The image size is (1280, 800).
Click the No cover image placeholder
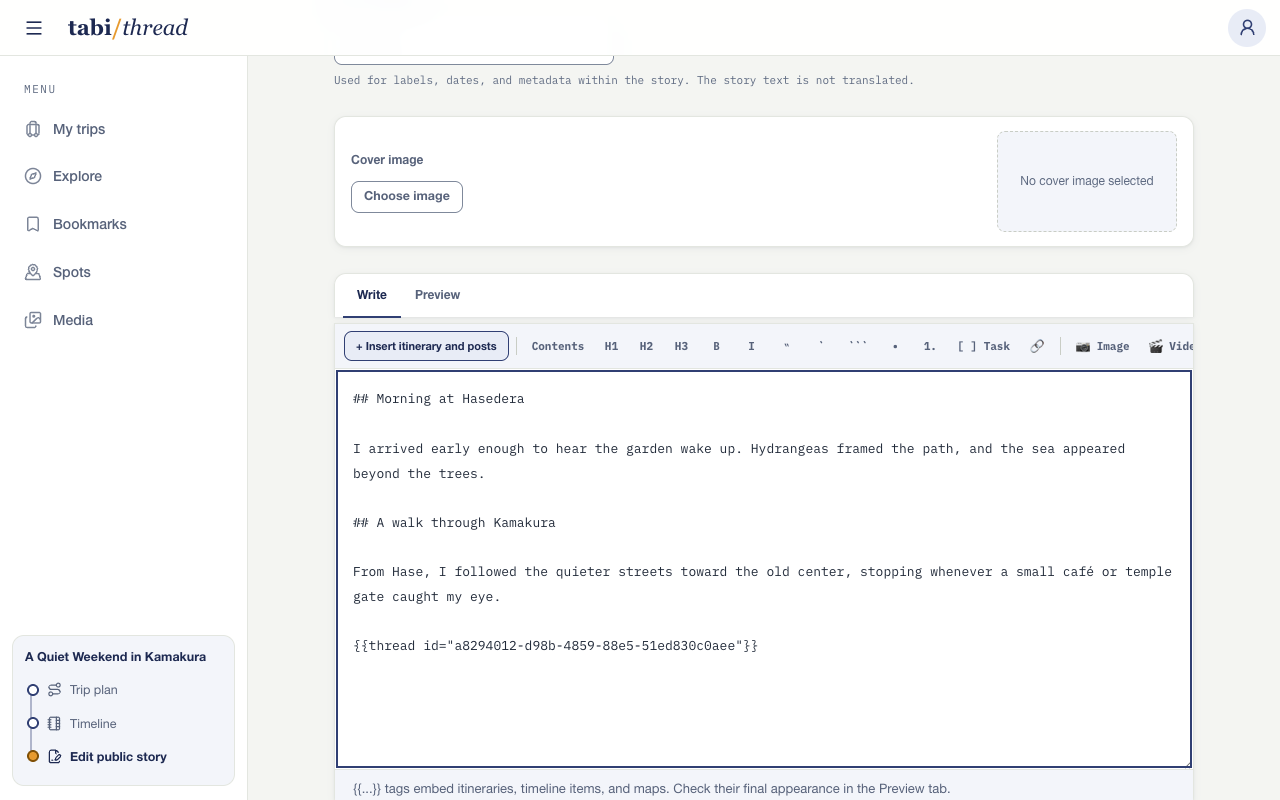tap(1087, 181)
